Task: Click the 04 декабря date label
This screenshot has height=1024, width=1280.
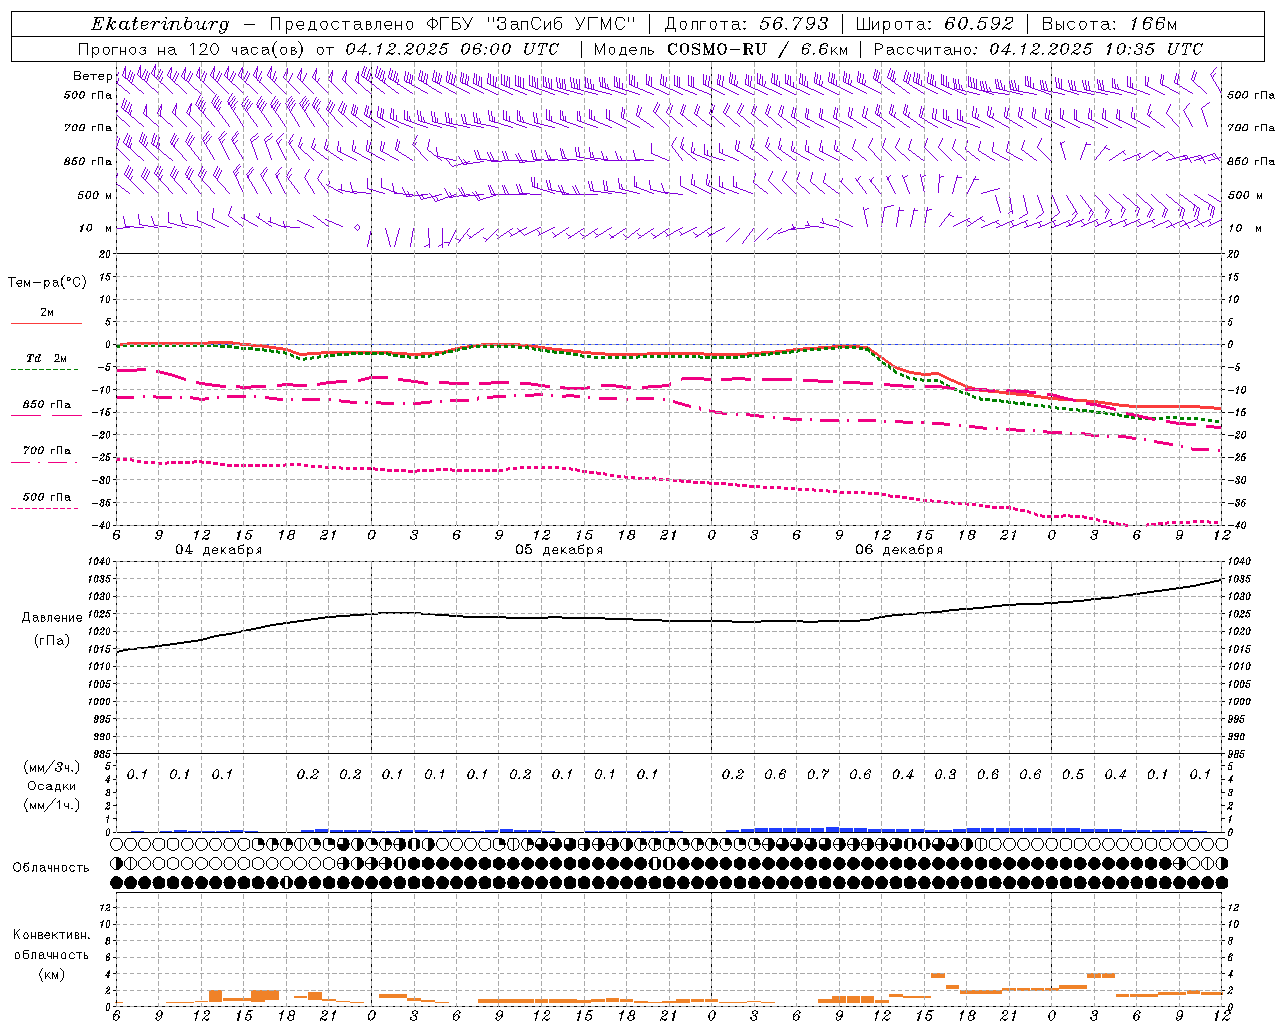Action: [219, 550]
